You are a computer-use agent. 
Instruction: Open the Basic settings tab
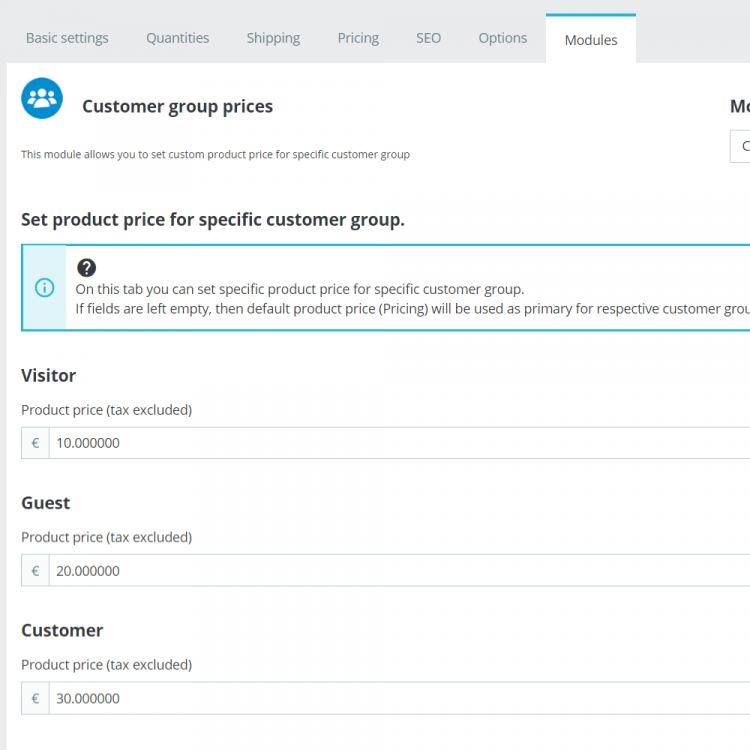point(67,38)
